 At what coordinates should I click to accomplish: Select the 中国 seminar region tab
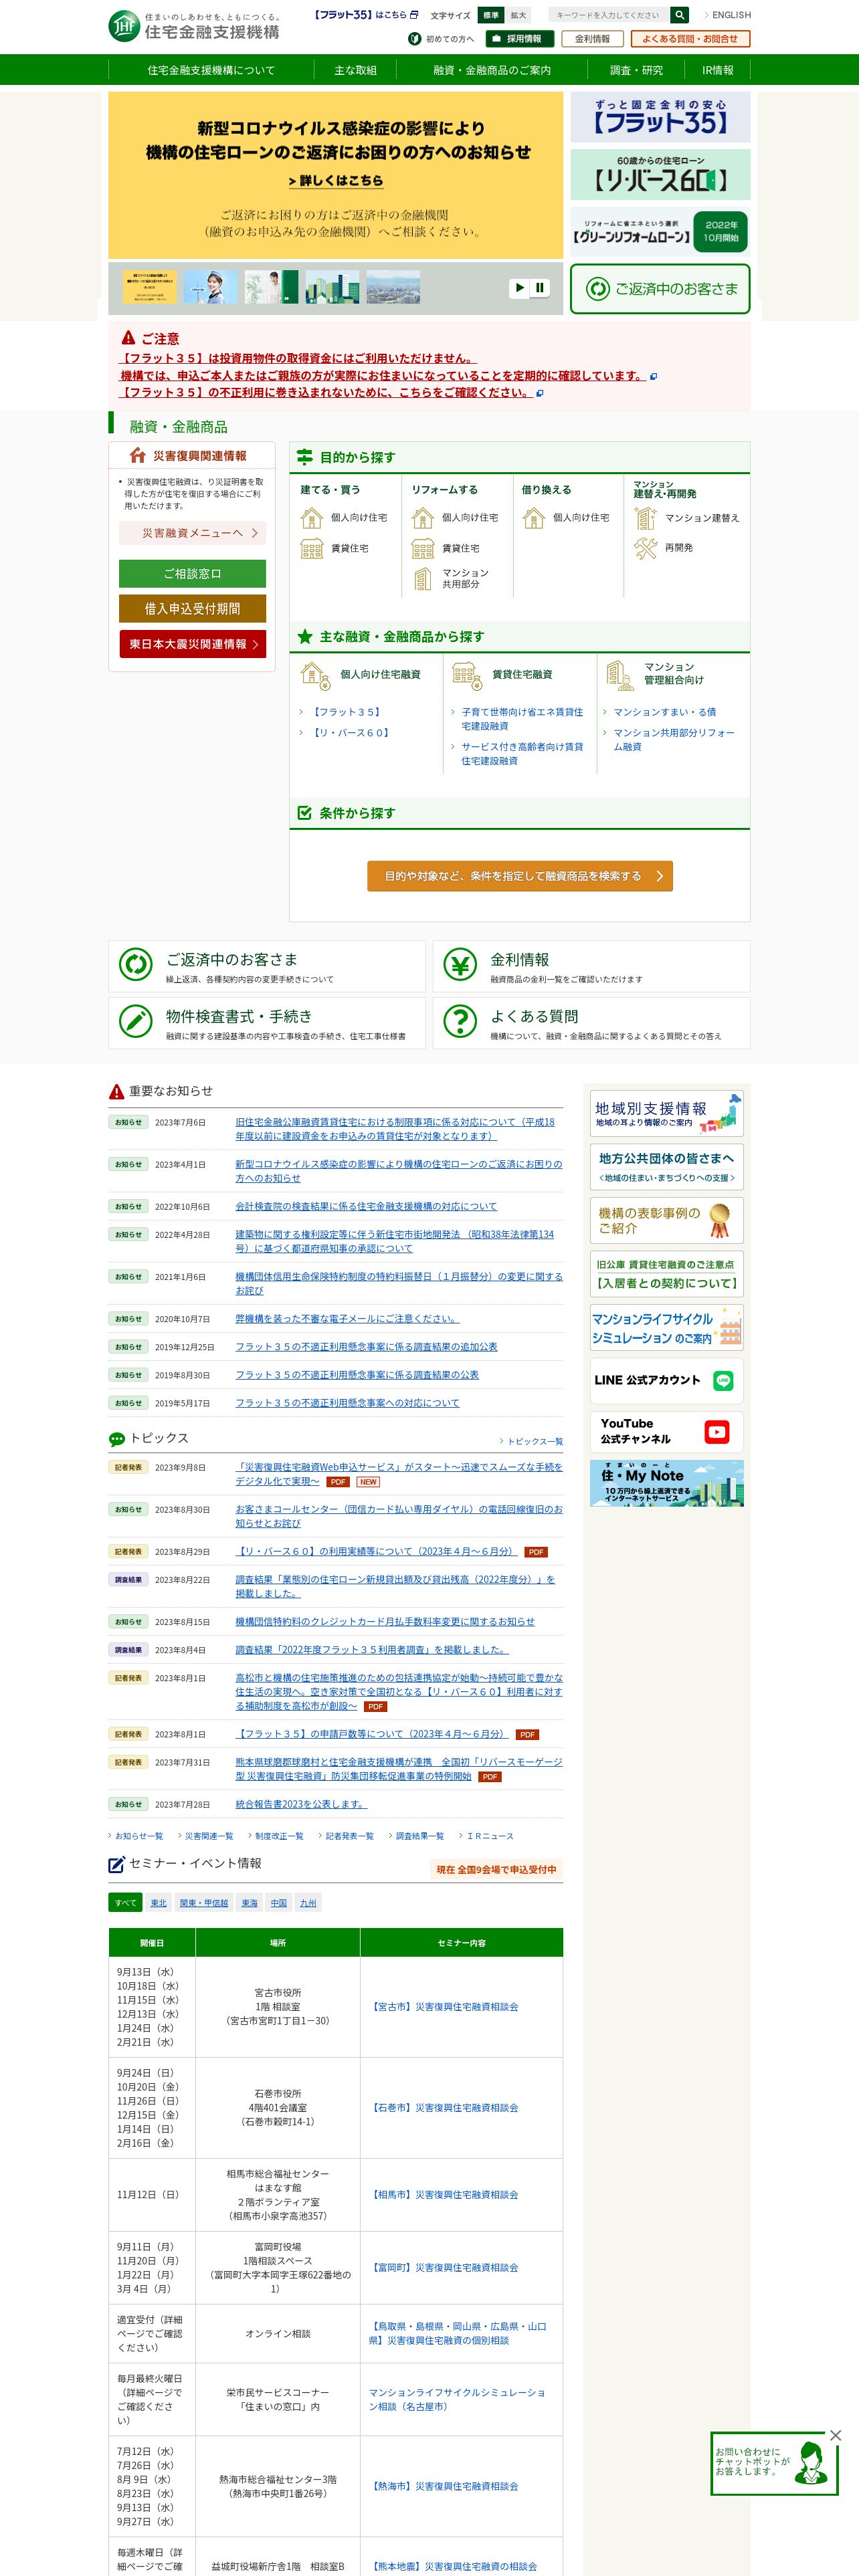click(279, 1903)
